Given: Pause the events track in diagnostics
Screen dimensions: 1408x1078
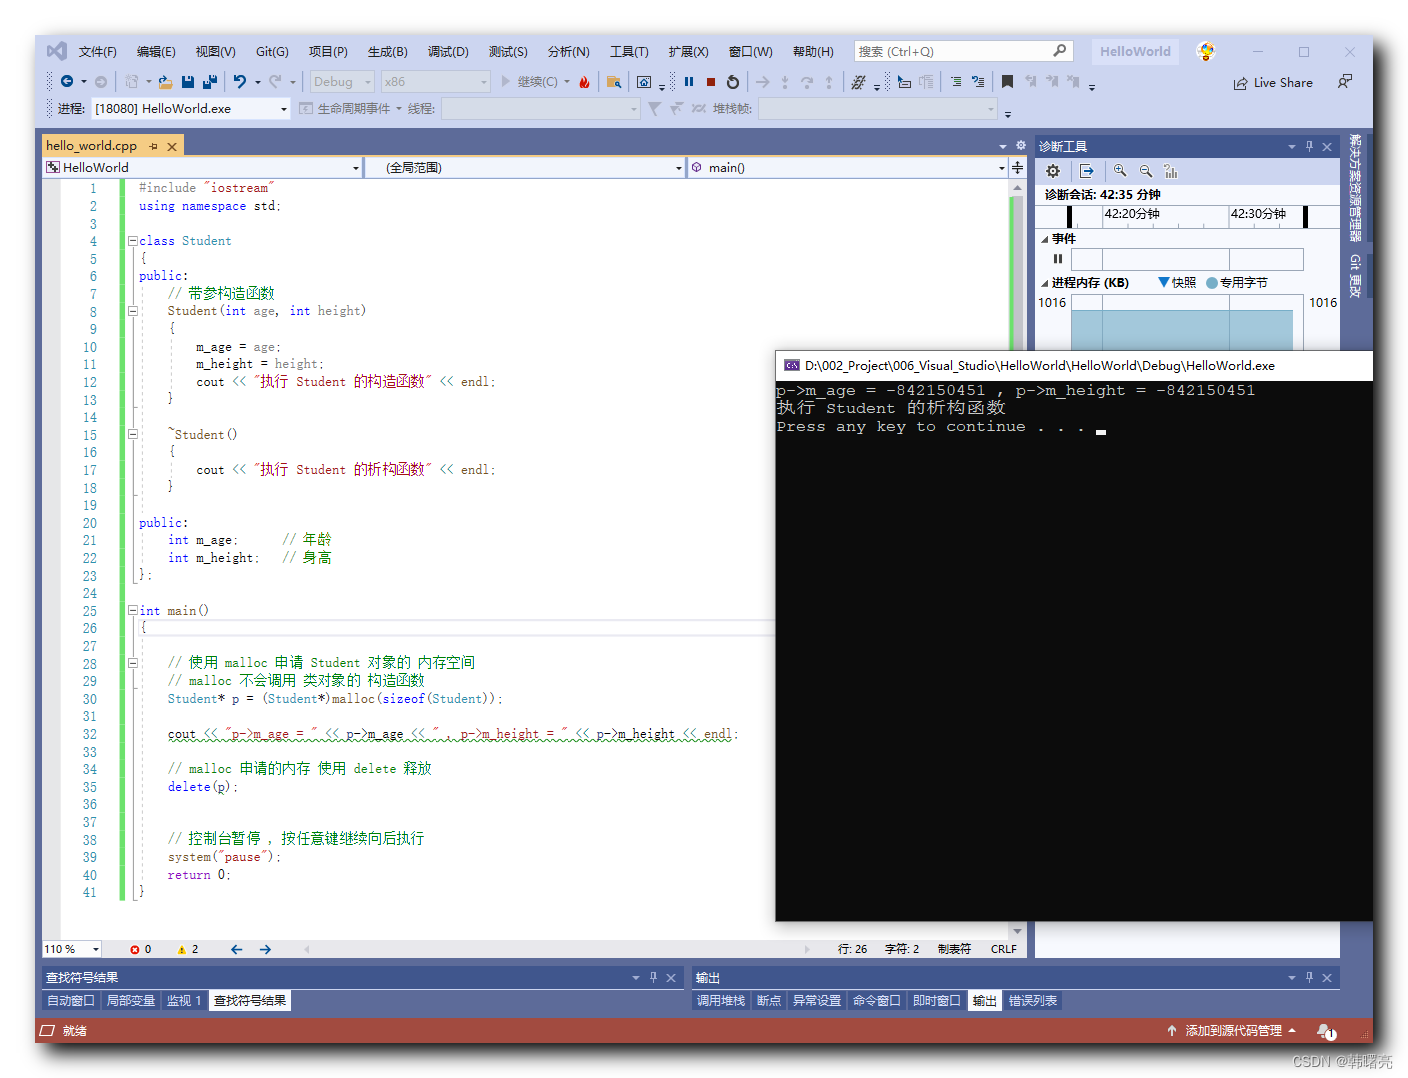Looking at the screenshot, I should 1058,259.
